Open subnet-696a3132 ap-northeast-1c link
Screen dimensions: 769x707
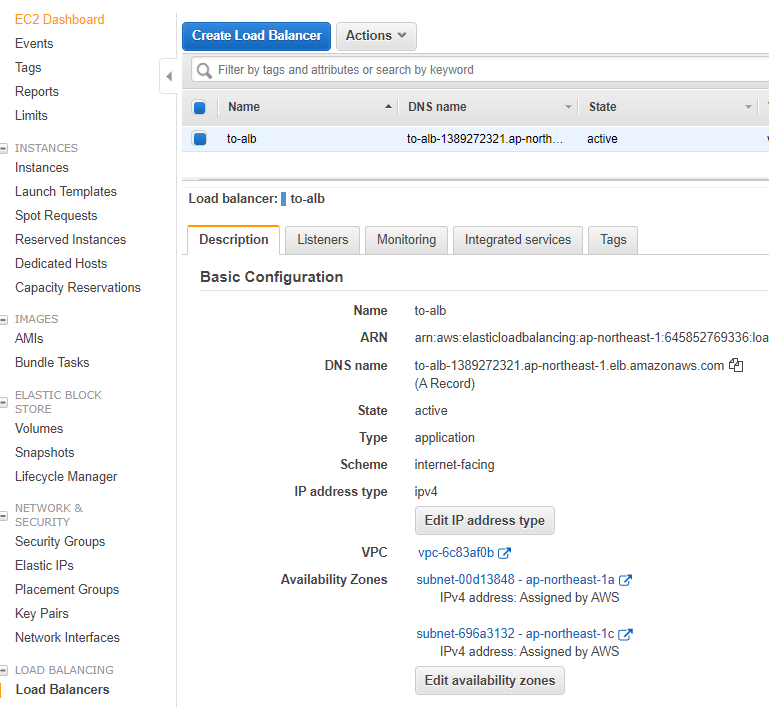[515, 633]
